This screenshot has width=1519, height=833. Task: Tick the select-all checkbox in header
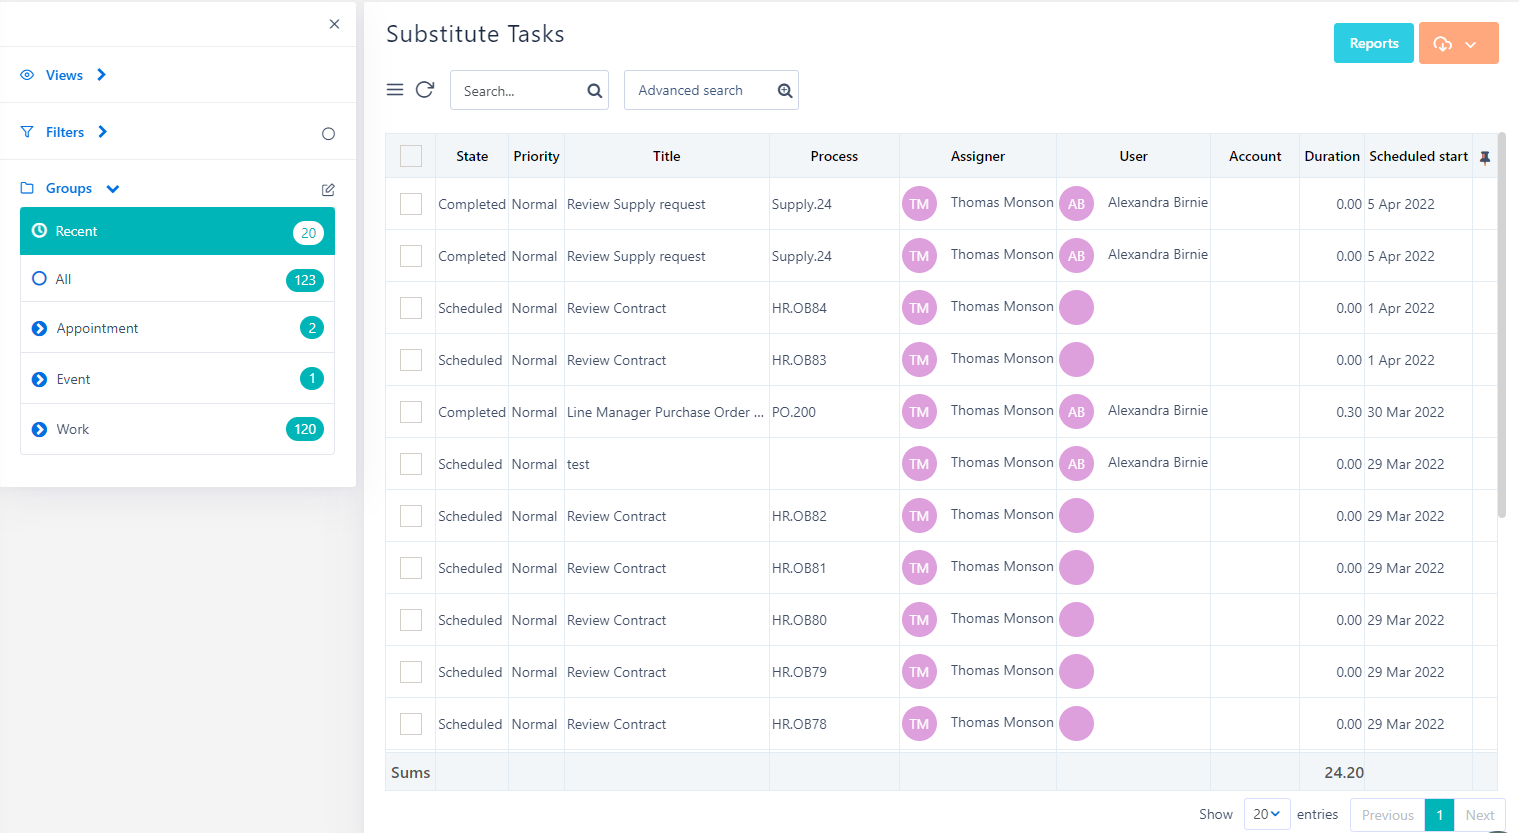pos(411,156)
